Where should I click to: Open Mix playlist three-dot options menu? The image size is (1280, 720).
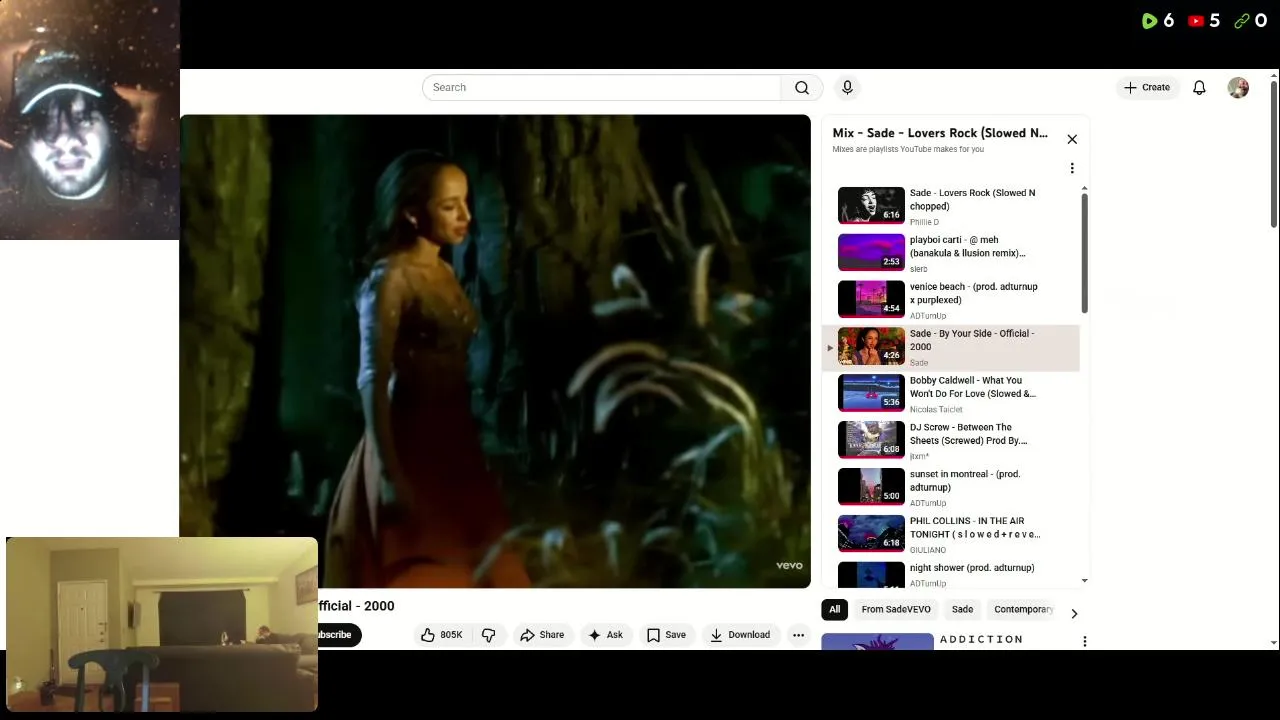pyautogui.click(x=1072, y=168)
